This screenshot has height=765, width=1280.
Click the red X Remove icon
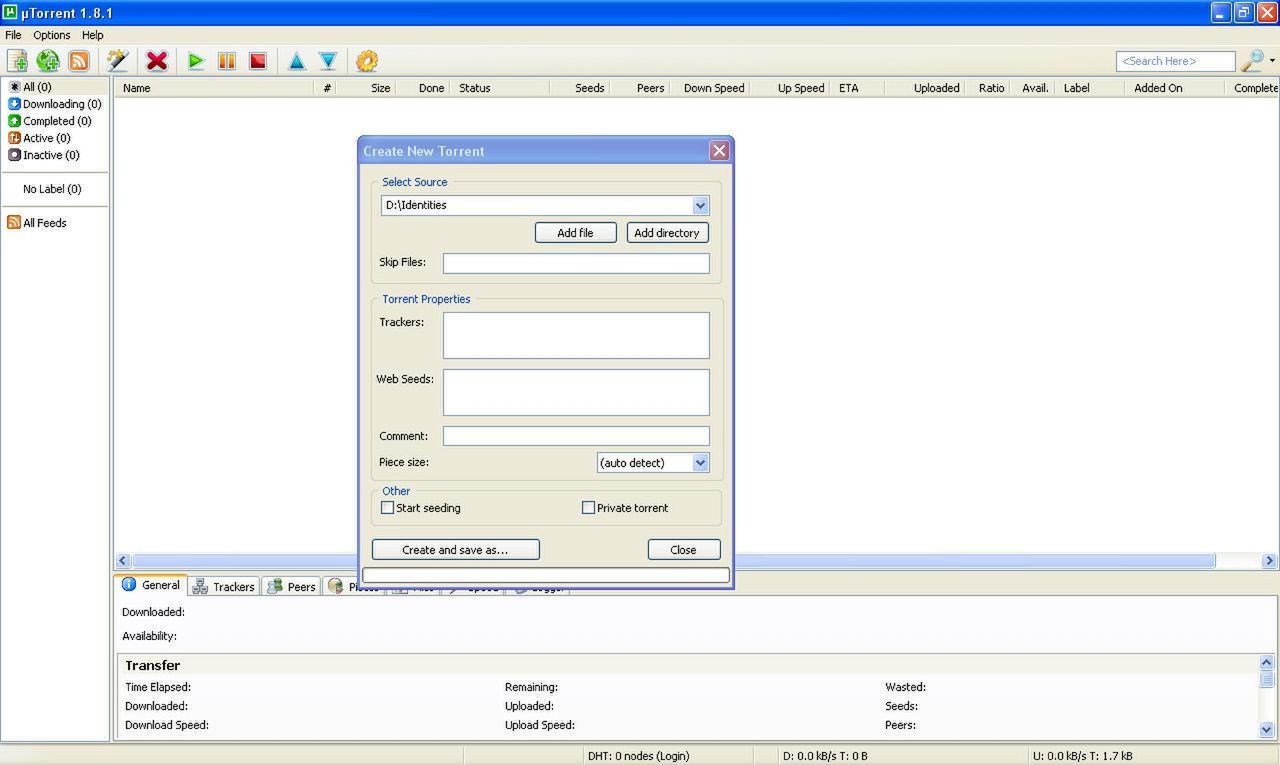(157, 61)
